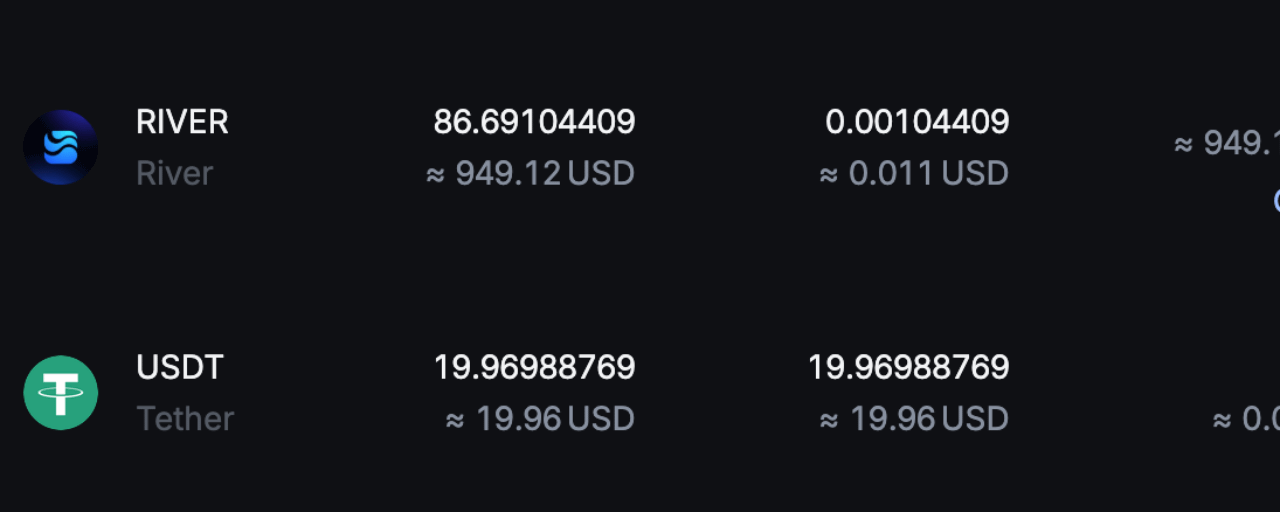This screenshot has width=1280, height=512.
Task: Open the RIVER ticker name
Action: pyautogui.click(x=182, y=122)
